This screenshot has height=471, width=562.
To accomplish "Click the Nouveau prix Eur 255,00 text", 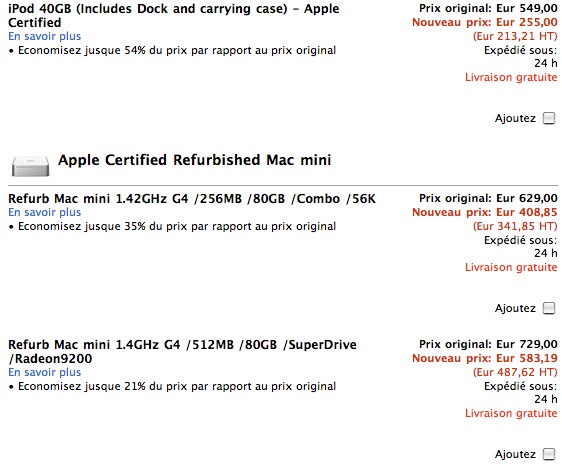I will (x=485, y=22).
